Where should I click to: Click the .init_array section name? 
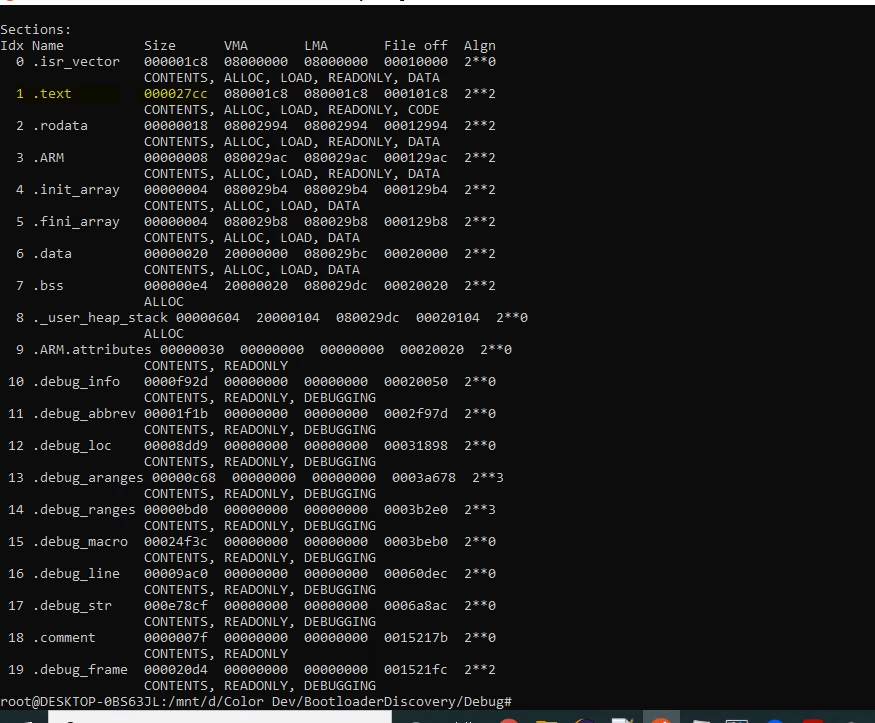pyautogui.click(x=76, y=190)
